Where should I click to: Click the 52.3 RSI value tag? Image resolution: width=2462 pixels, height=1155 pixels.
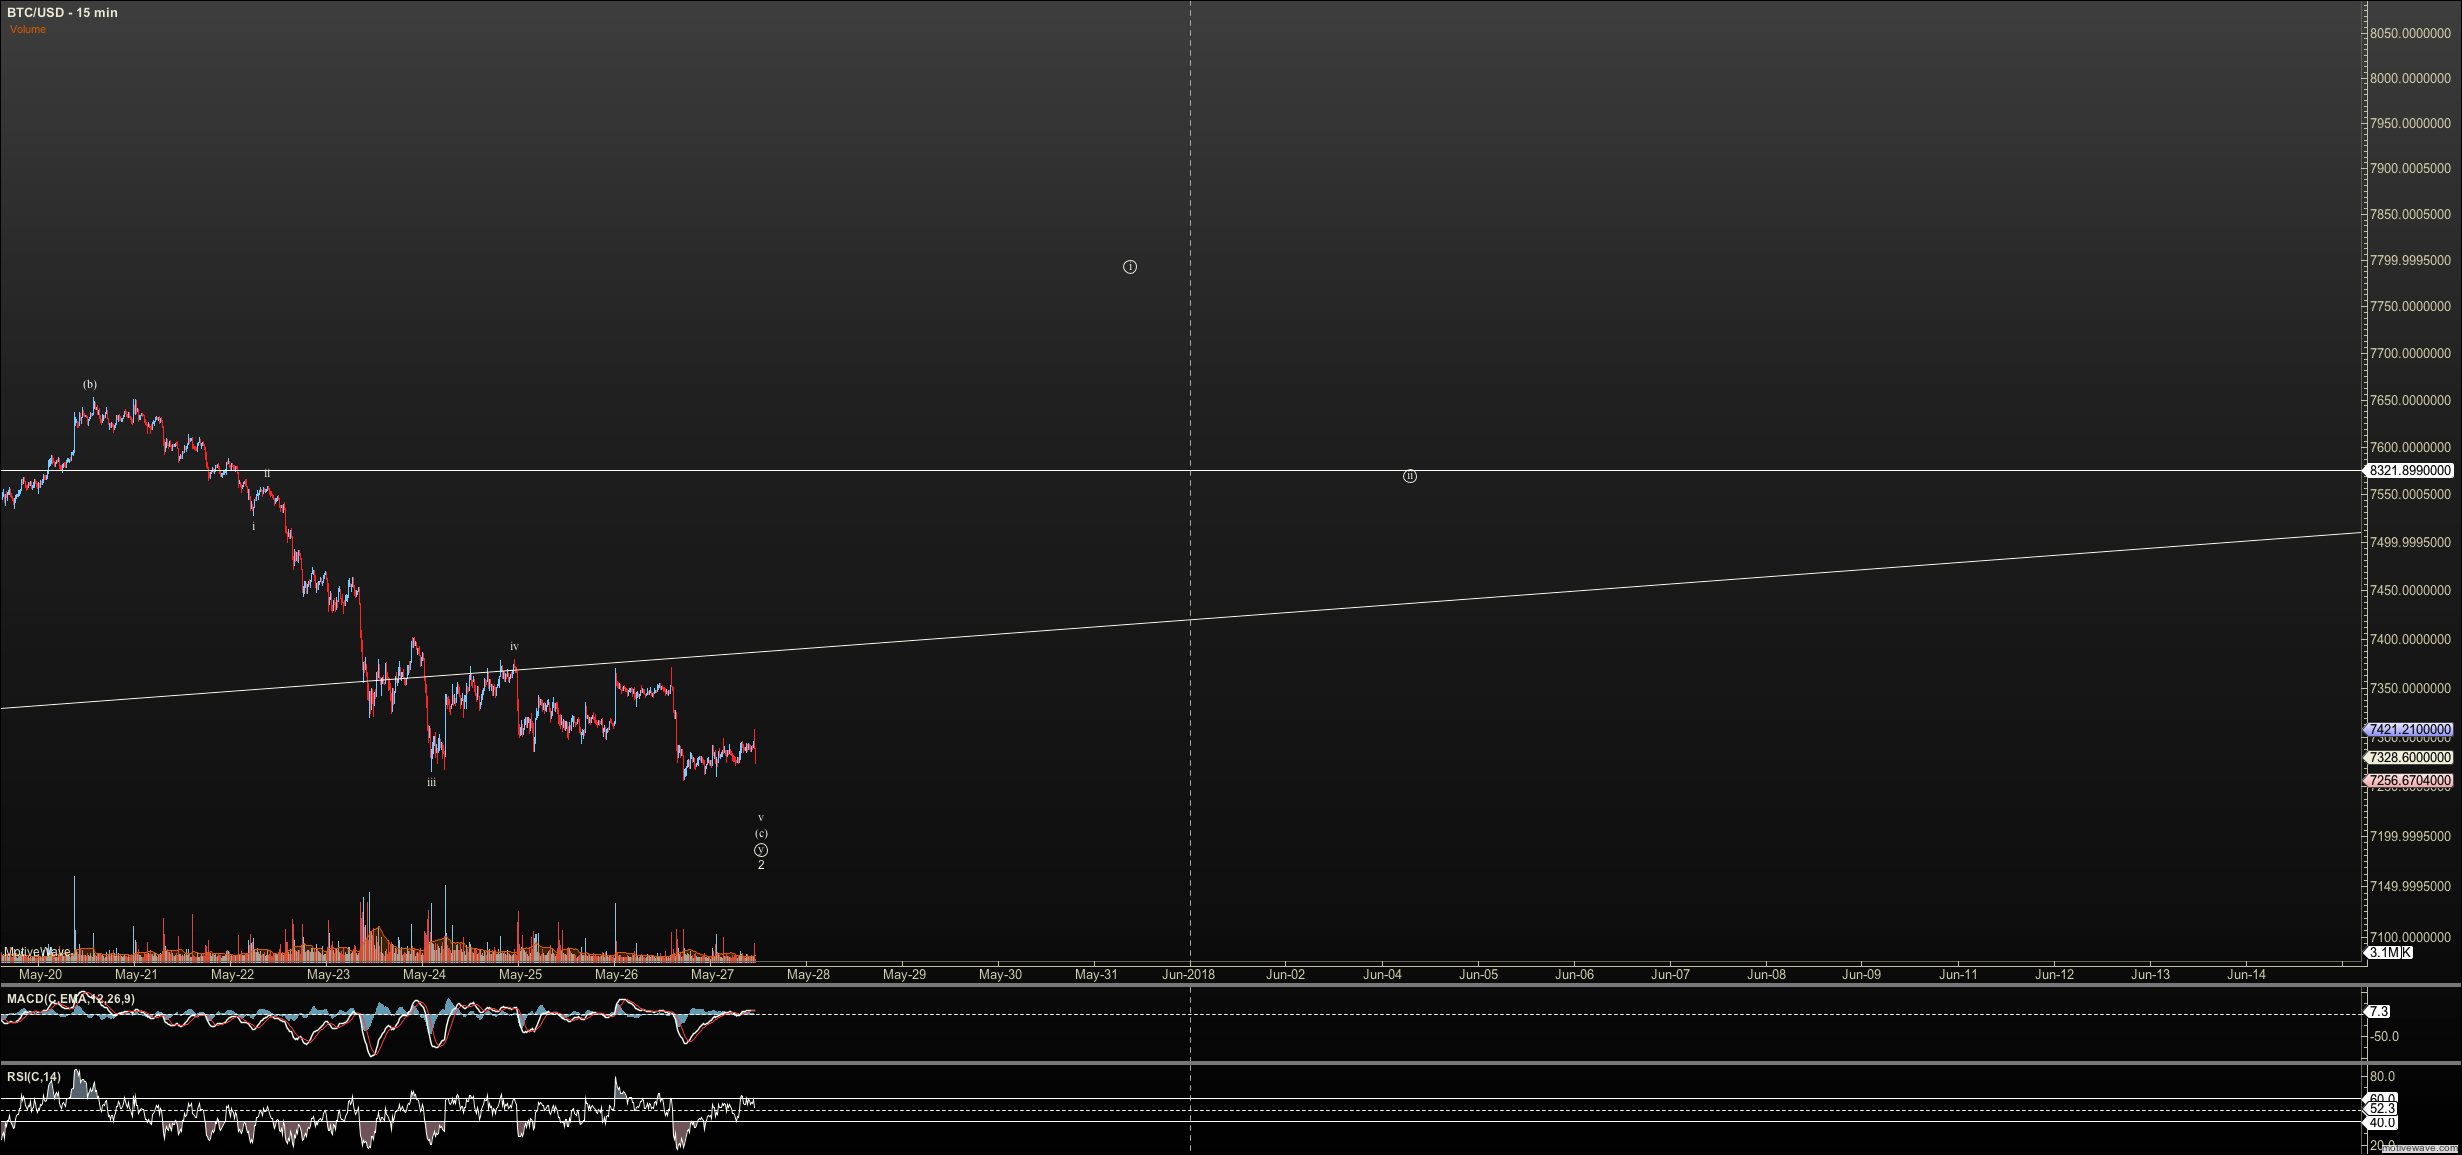click(2382, 1108)
